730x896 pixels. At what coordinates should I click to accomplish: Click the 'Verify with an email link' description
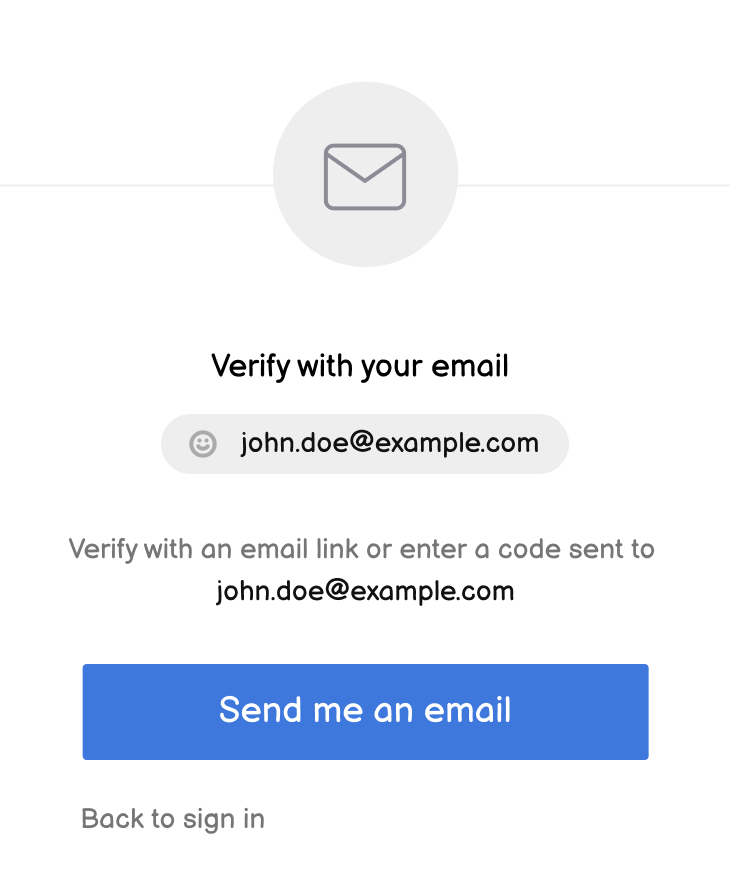pyautogui.click(x=361, y=549)
